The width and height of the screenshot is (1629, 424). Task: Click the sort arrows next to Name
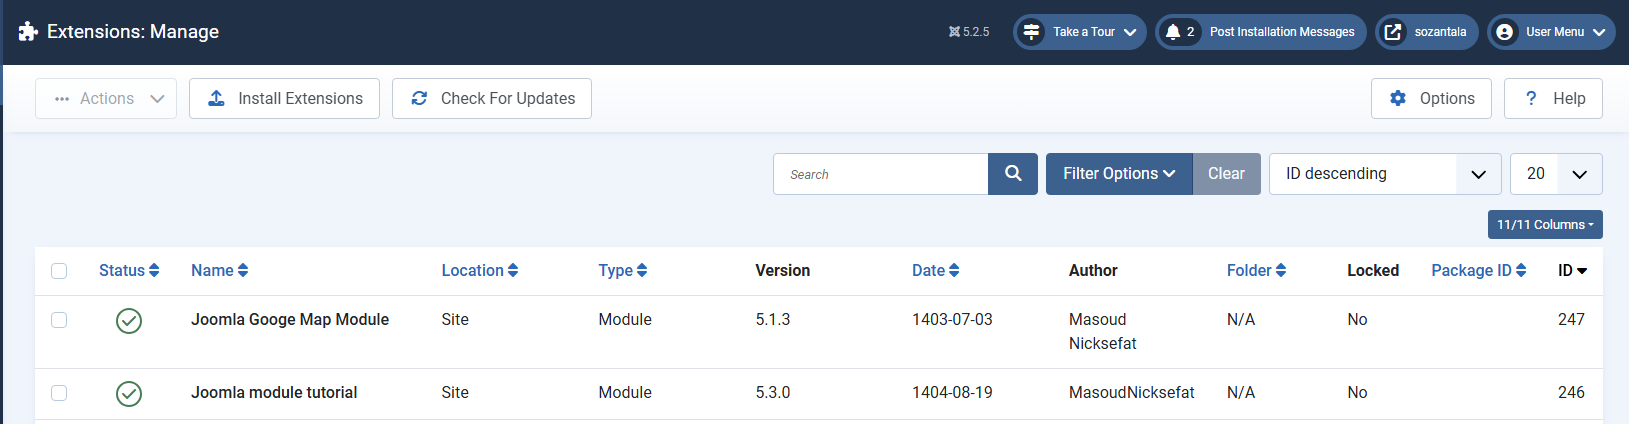[243, 271]
